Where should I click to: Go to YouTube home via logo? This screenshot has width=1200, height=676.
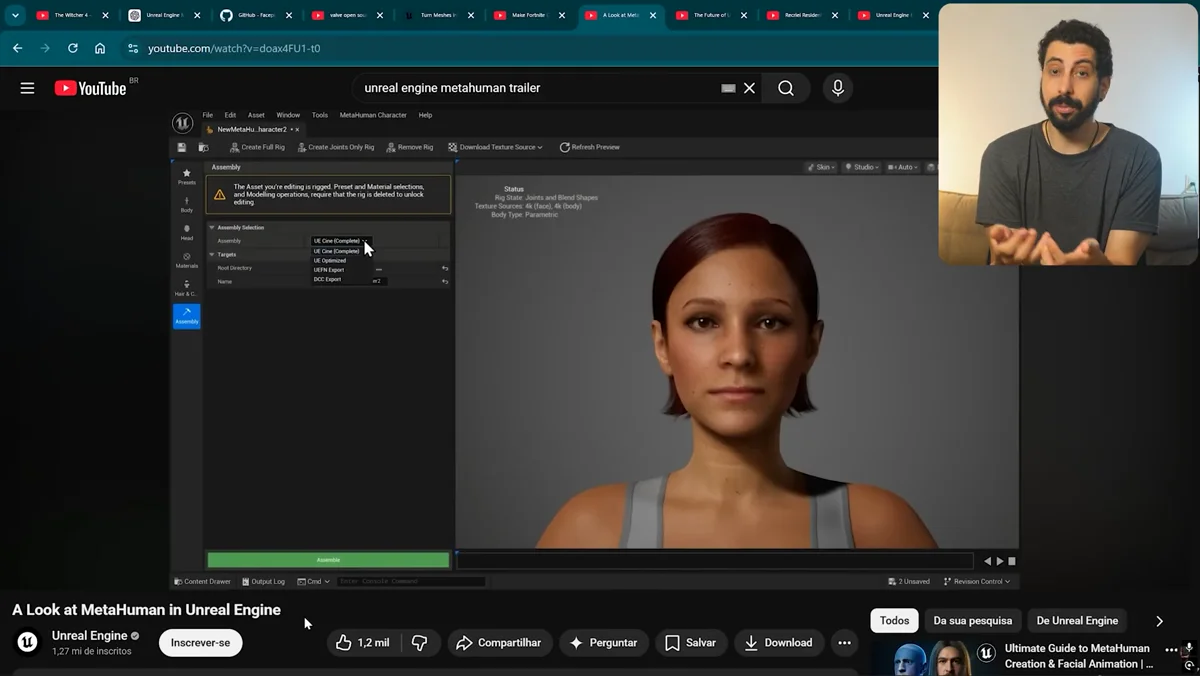(90, 88)
